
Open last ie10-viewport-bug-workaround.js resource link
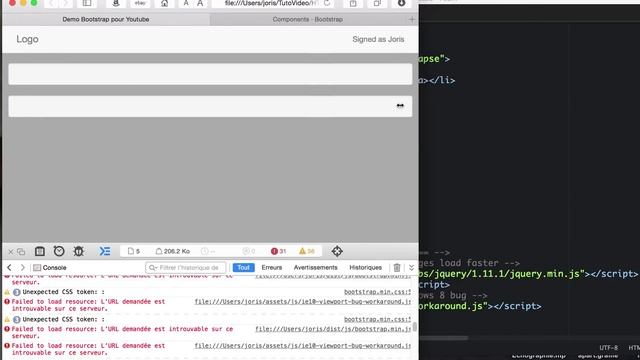pyautogui.click(x=303, y=346)
